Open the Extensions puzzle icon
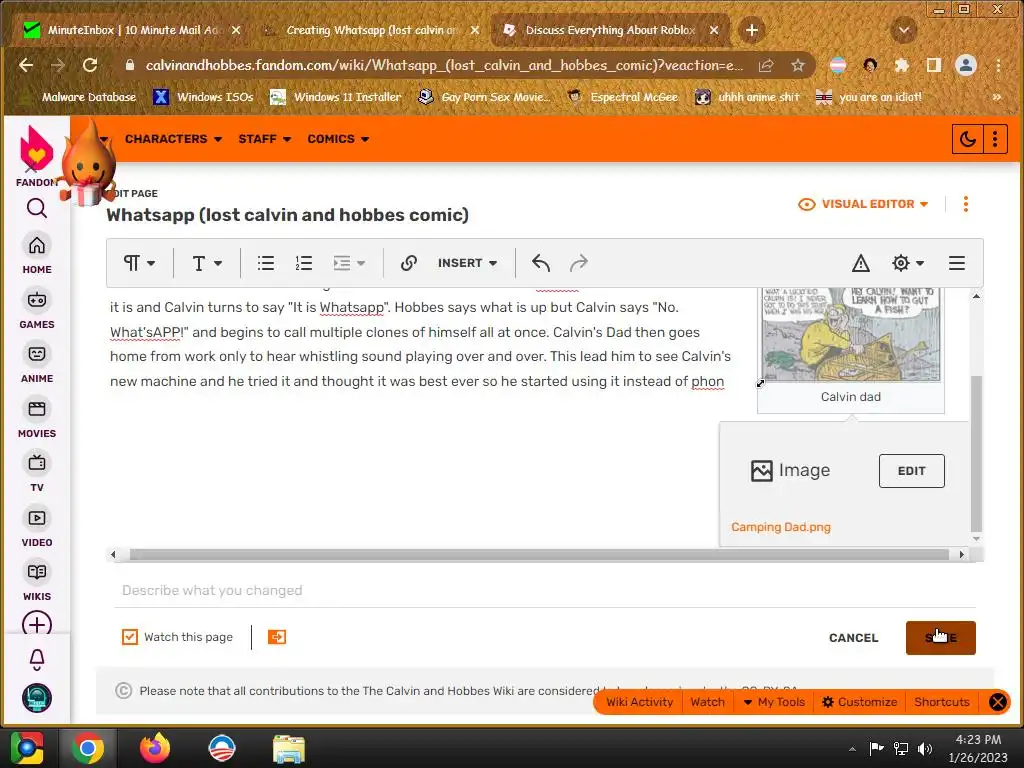Screen dimensions: 1024x768 click(x=902, y=65)
